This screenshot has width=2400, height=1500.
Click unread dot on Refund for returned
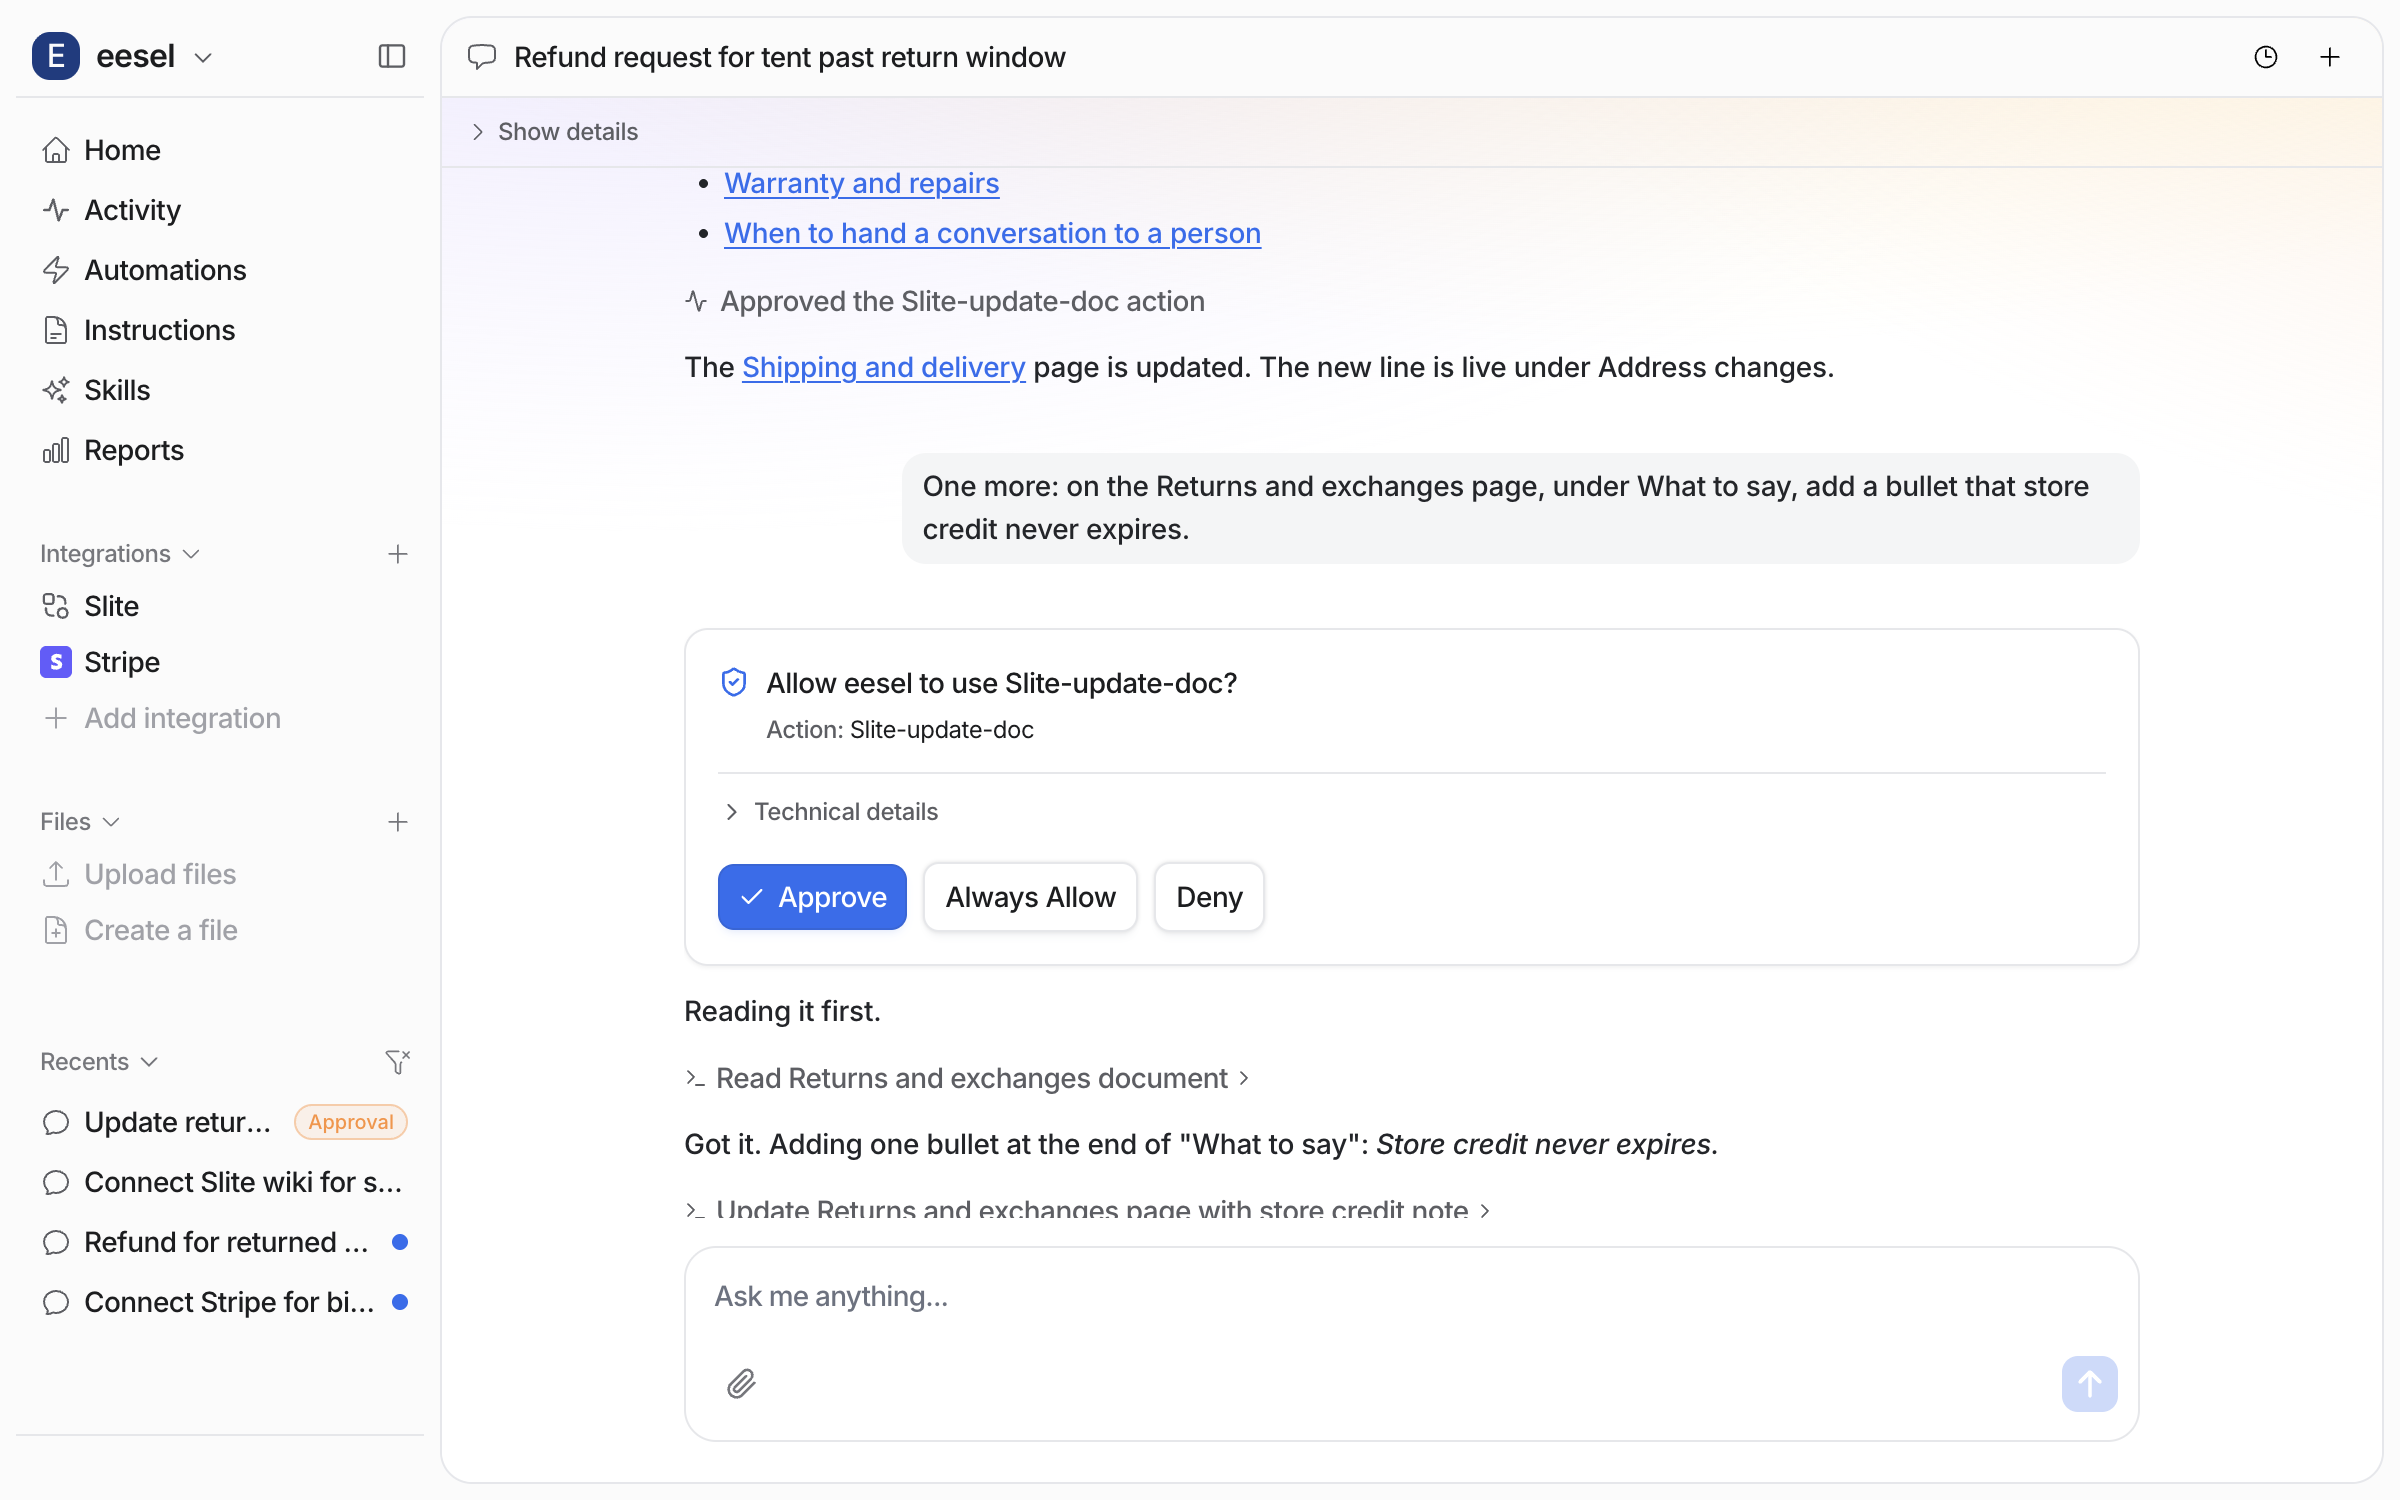[400, 1242]
